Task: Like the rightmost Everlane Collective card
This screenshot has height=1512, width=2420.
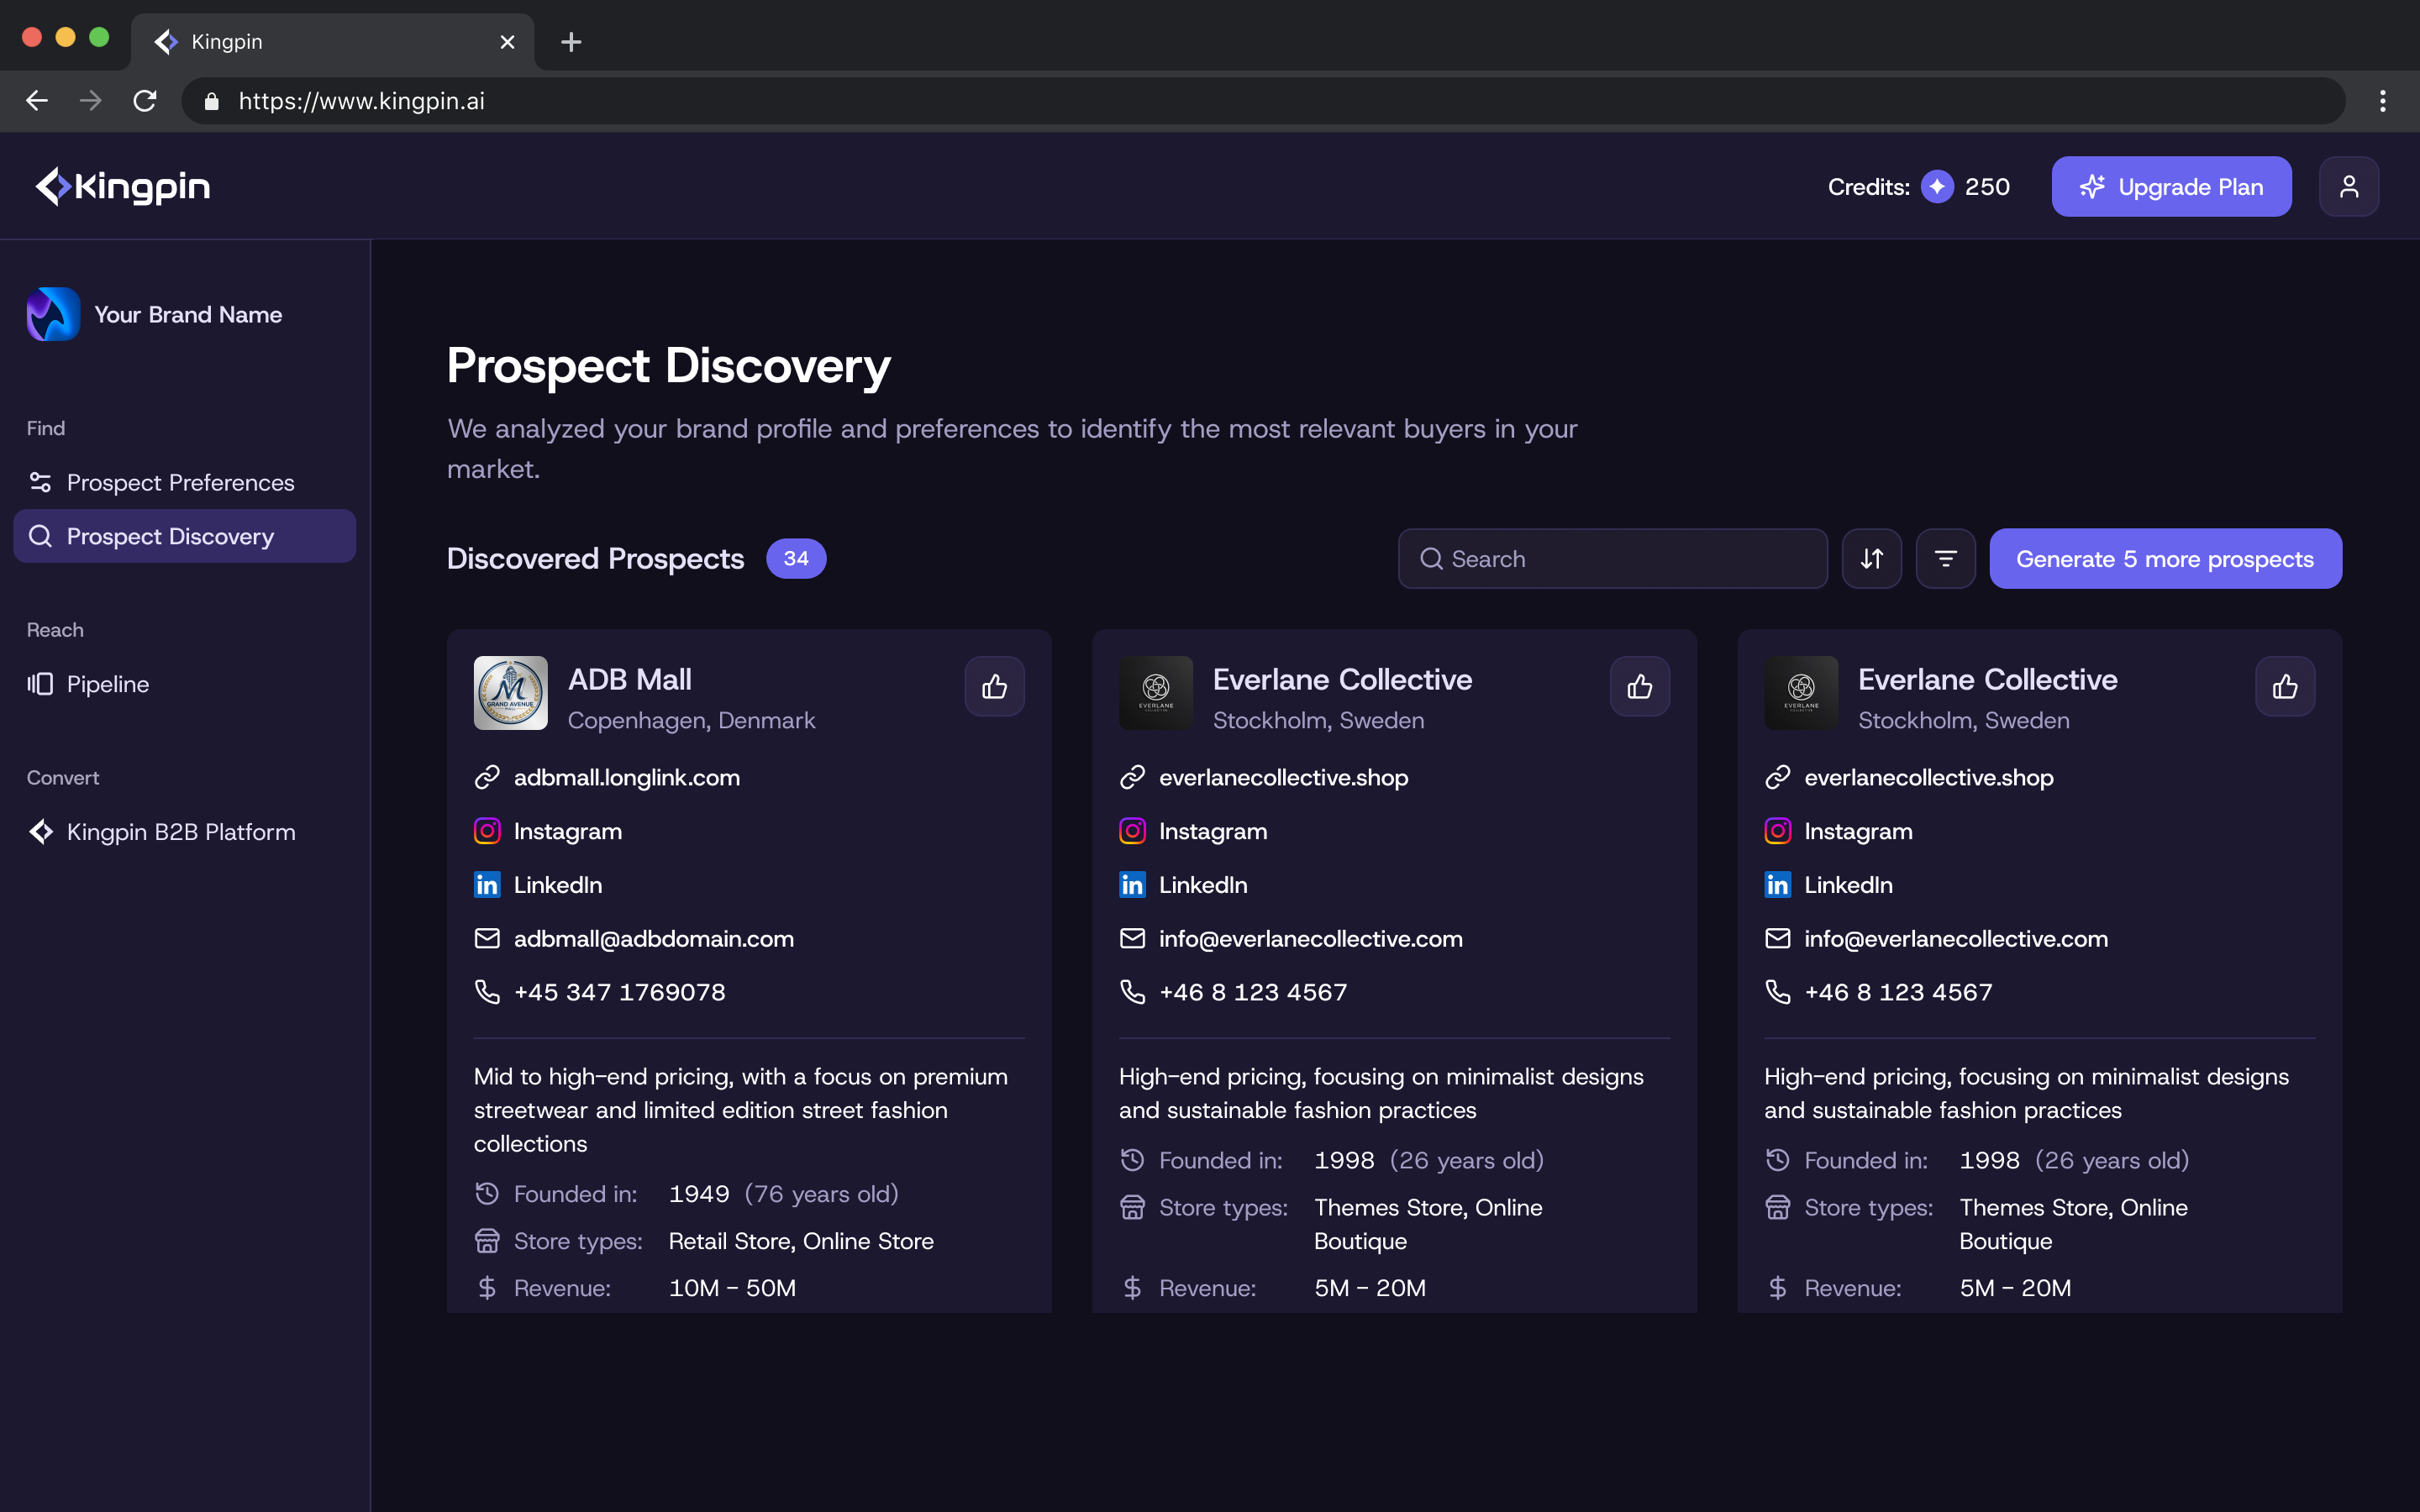Action: point(2284,686)
